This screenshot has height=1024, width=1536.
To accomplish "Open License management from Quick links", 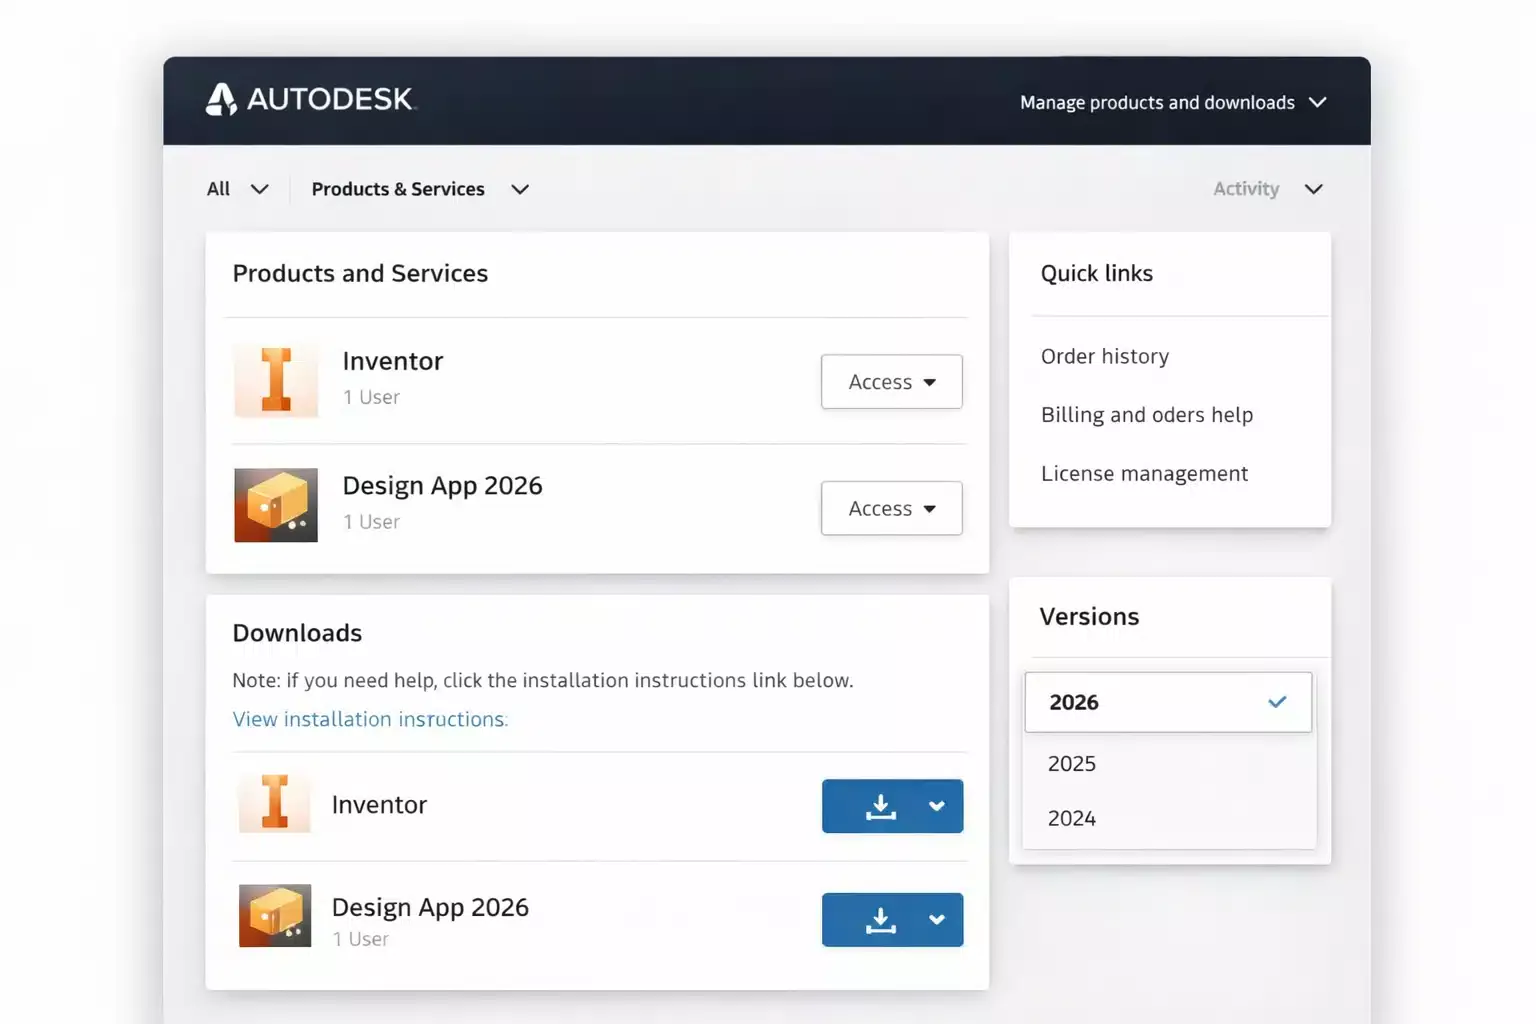I will [1144, 473].
